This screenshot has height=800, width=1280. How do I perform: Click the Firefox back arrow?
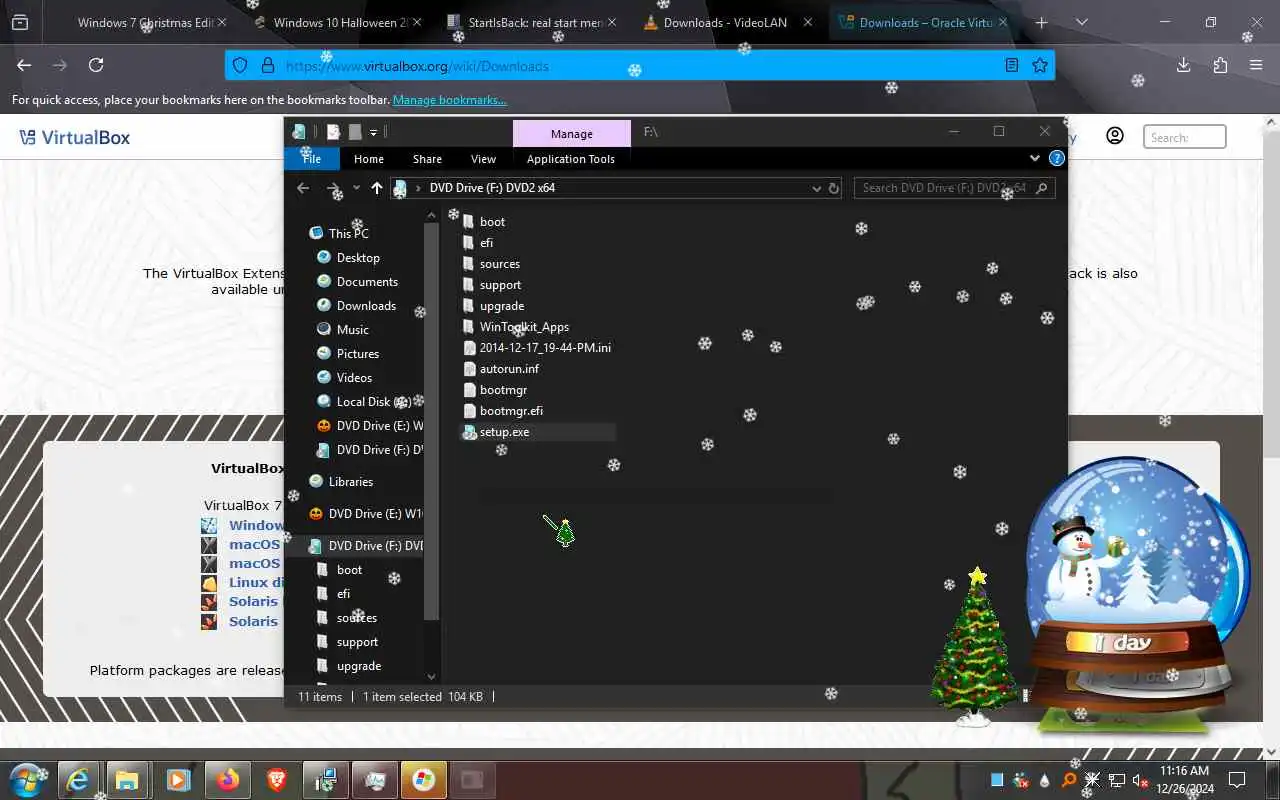[x=24, y=65]
